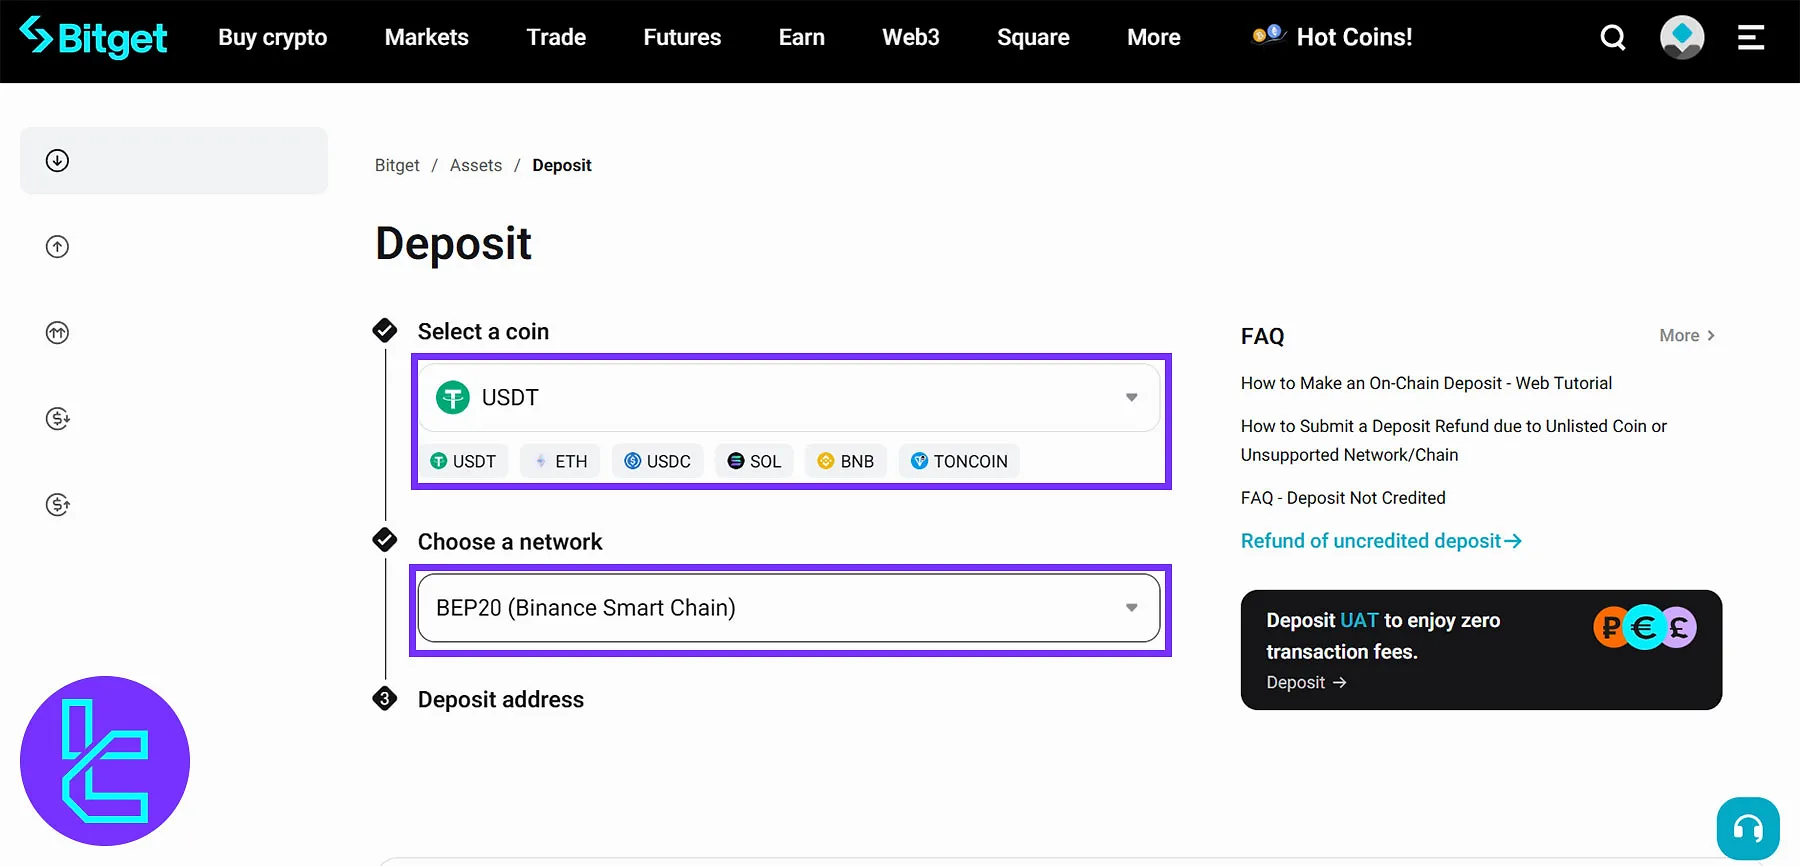Open the Buy crypto menu
1800x866 pixels.
pyautogui.click(x=273, y=38)
